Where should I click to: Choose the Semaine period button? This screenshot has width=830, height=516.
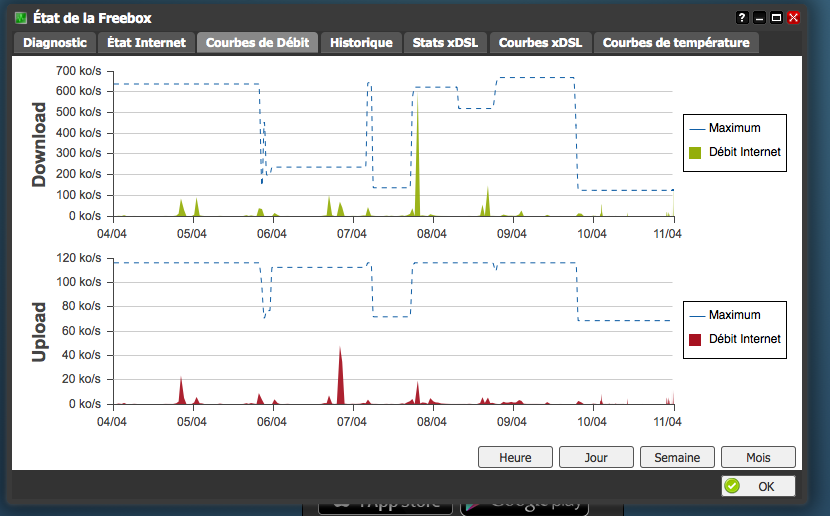coord(677,457)
